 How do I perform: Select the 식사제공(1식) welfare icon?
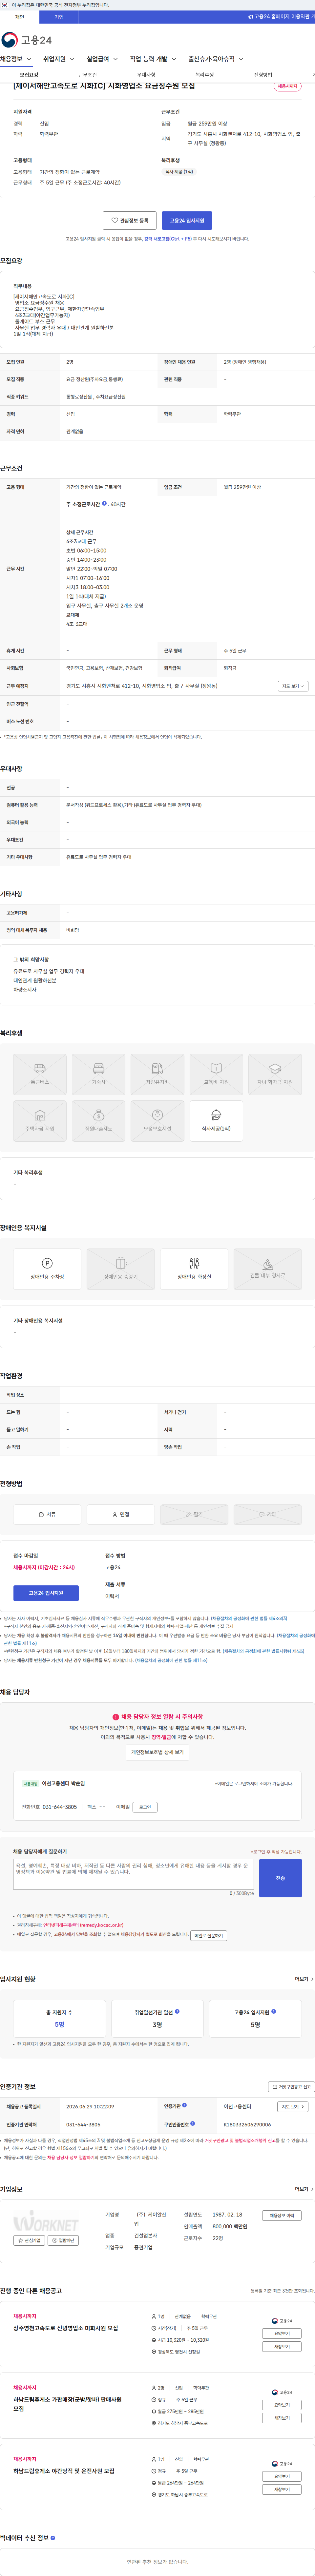pyautogui.click(x=216, y=1121)
